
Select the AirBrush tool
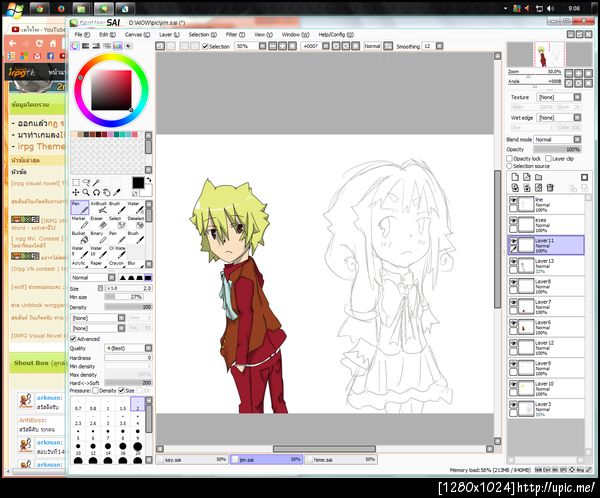point(99,207)
